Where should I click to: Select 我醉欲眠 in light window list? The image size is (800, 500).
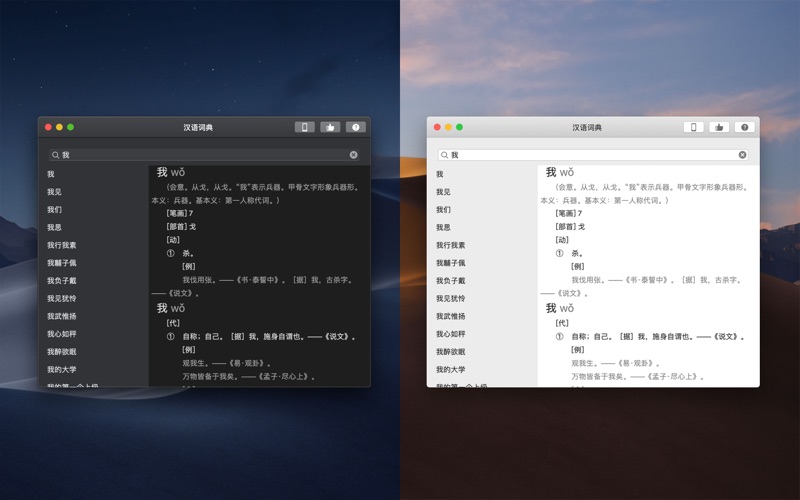[451, 352]
